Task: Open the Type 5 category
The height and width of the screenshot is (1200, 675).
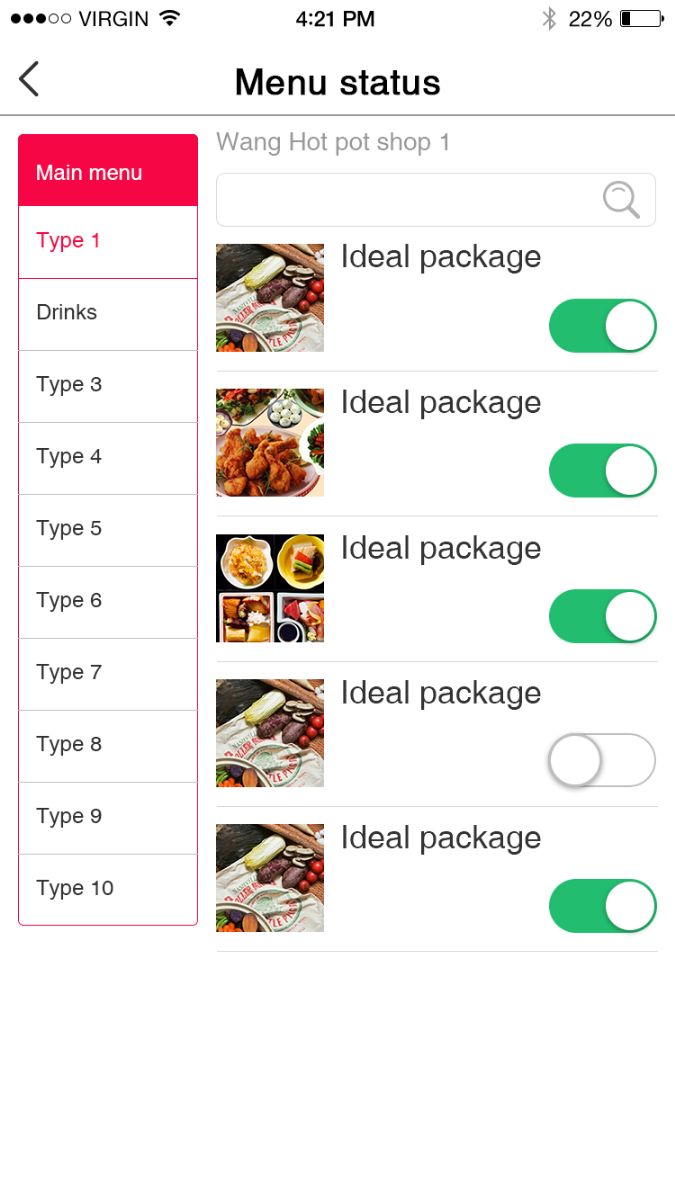Action: pos(108,529)
